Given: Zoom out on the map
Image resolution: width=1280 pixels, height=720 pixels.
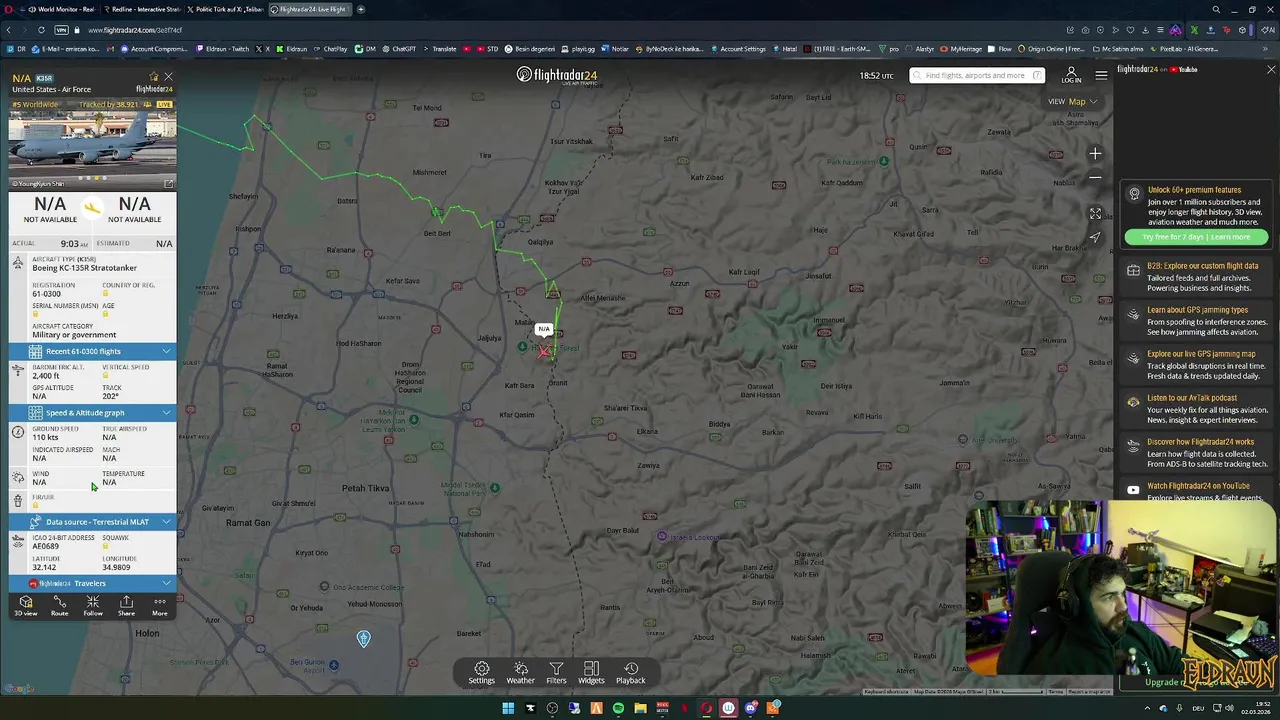Looking at the screenshot, I should coord(1095,178).
